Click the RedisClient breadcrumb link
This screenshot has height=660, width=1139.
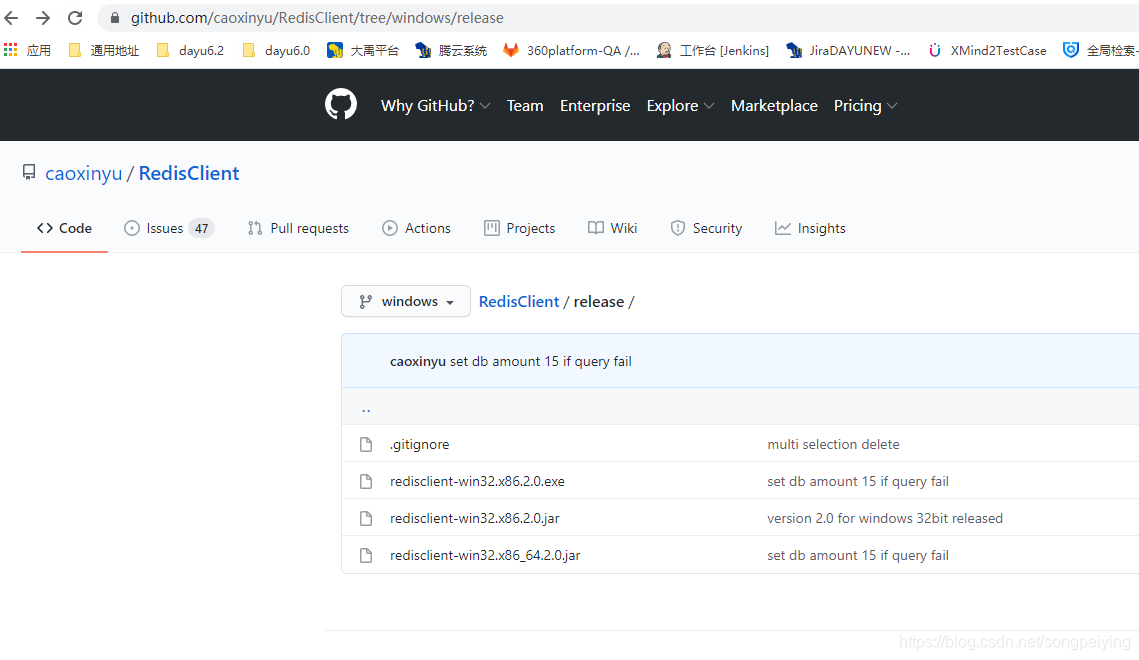[519, 301]
